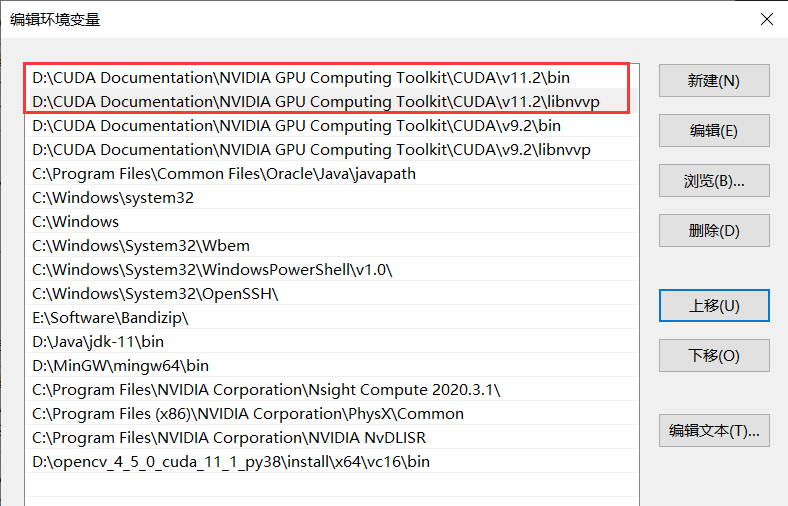The width and height of the screenshot is (788, 506).
Task: Open the 浏览(B)... folder browser
Action: [x=713, y=181]
